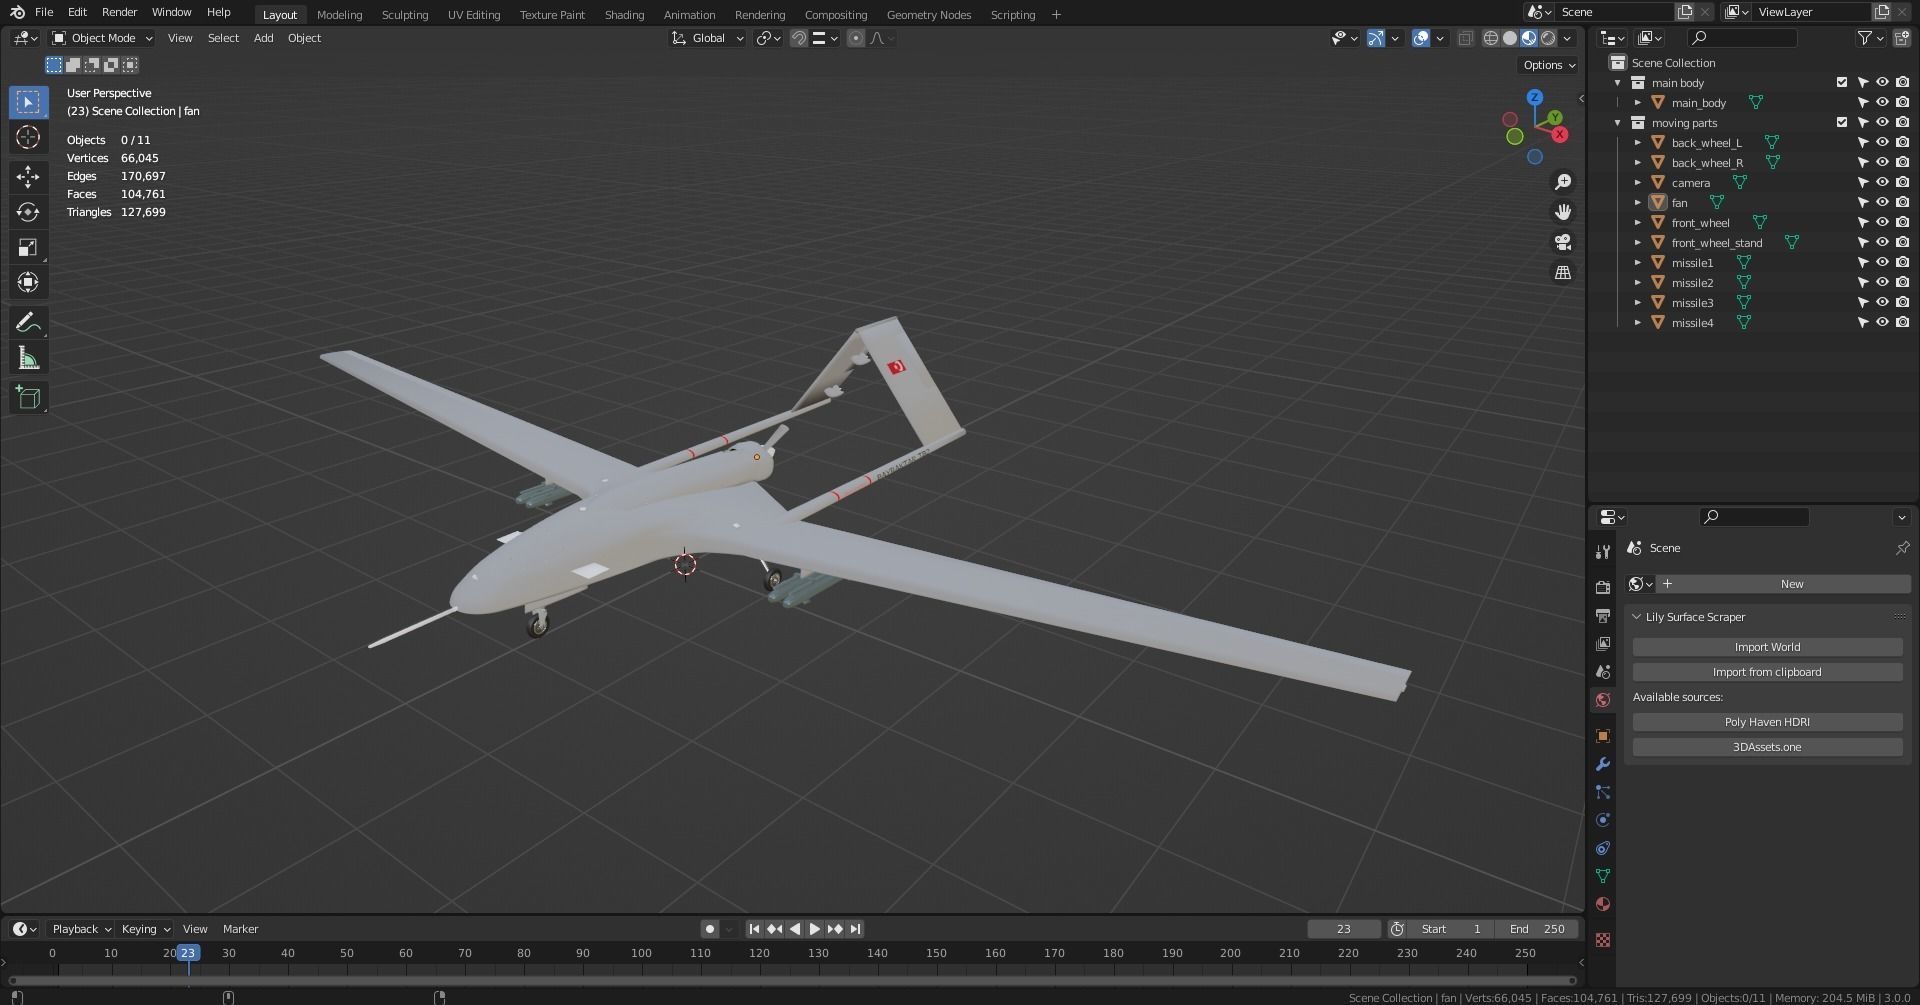Open the Material properties tab
1920x1005 pixels.
(1603, 904)
